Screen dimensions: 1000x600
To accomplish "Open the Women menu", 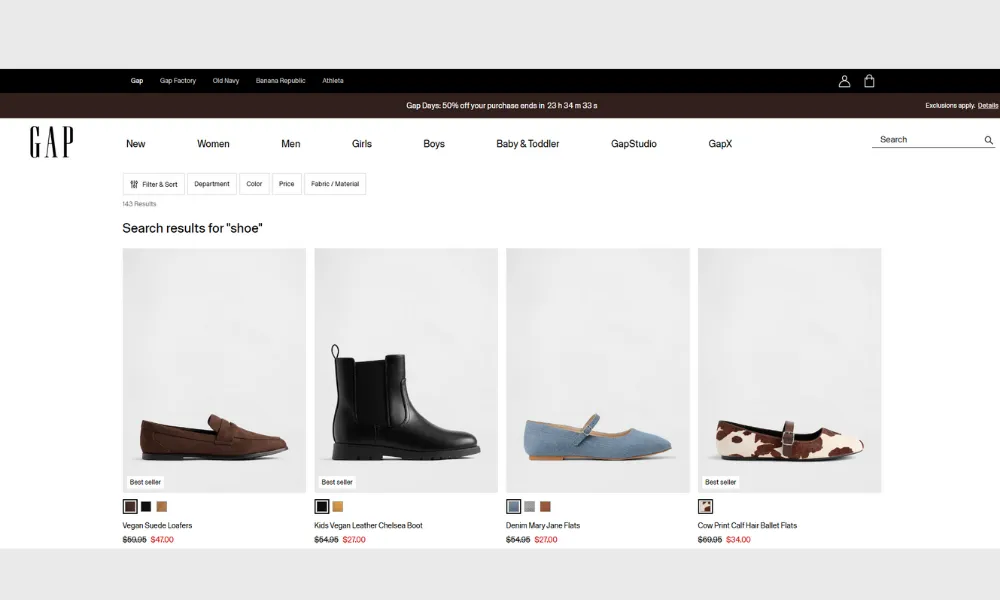I will coord(213,144).
